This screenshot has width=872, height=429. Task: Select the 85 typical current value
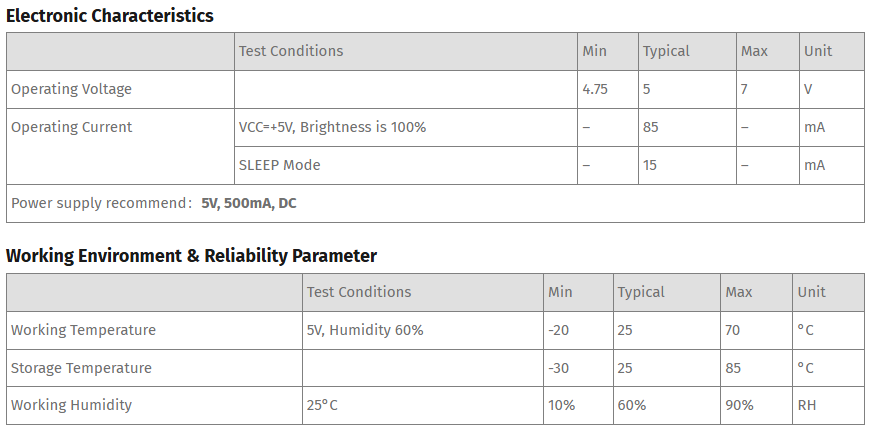651,127
